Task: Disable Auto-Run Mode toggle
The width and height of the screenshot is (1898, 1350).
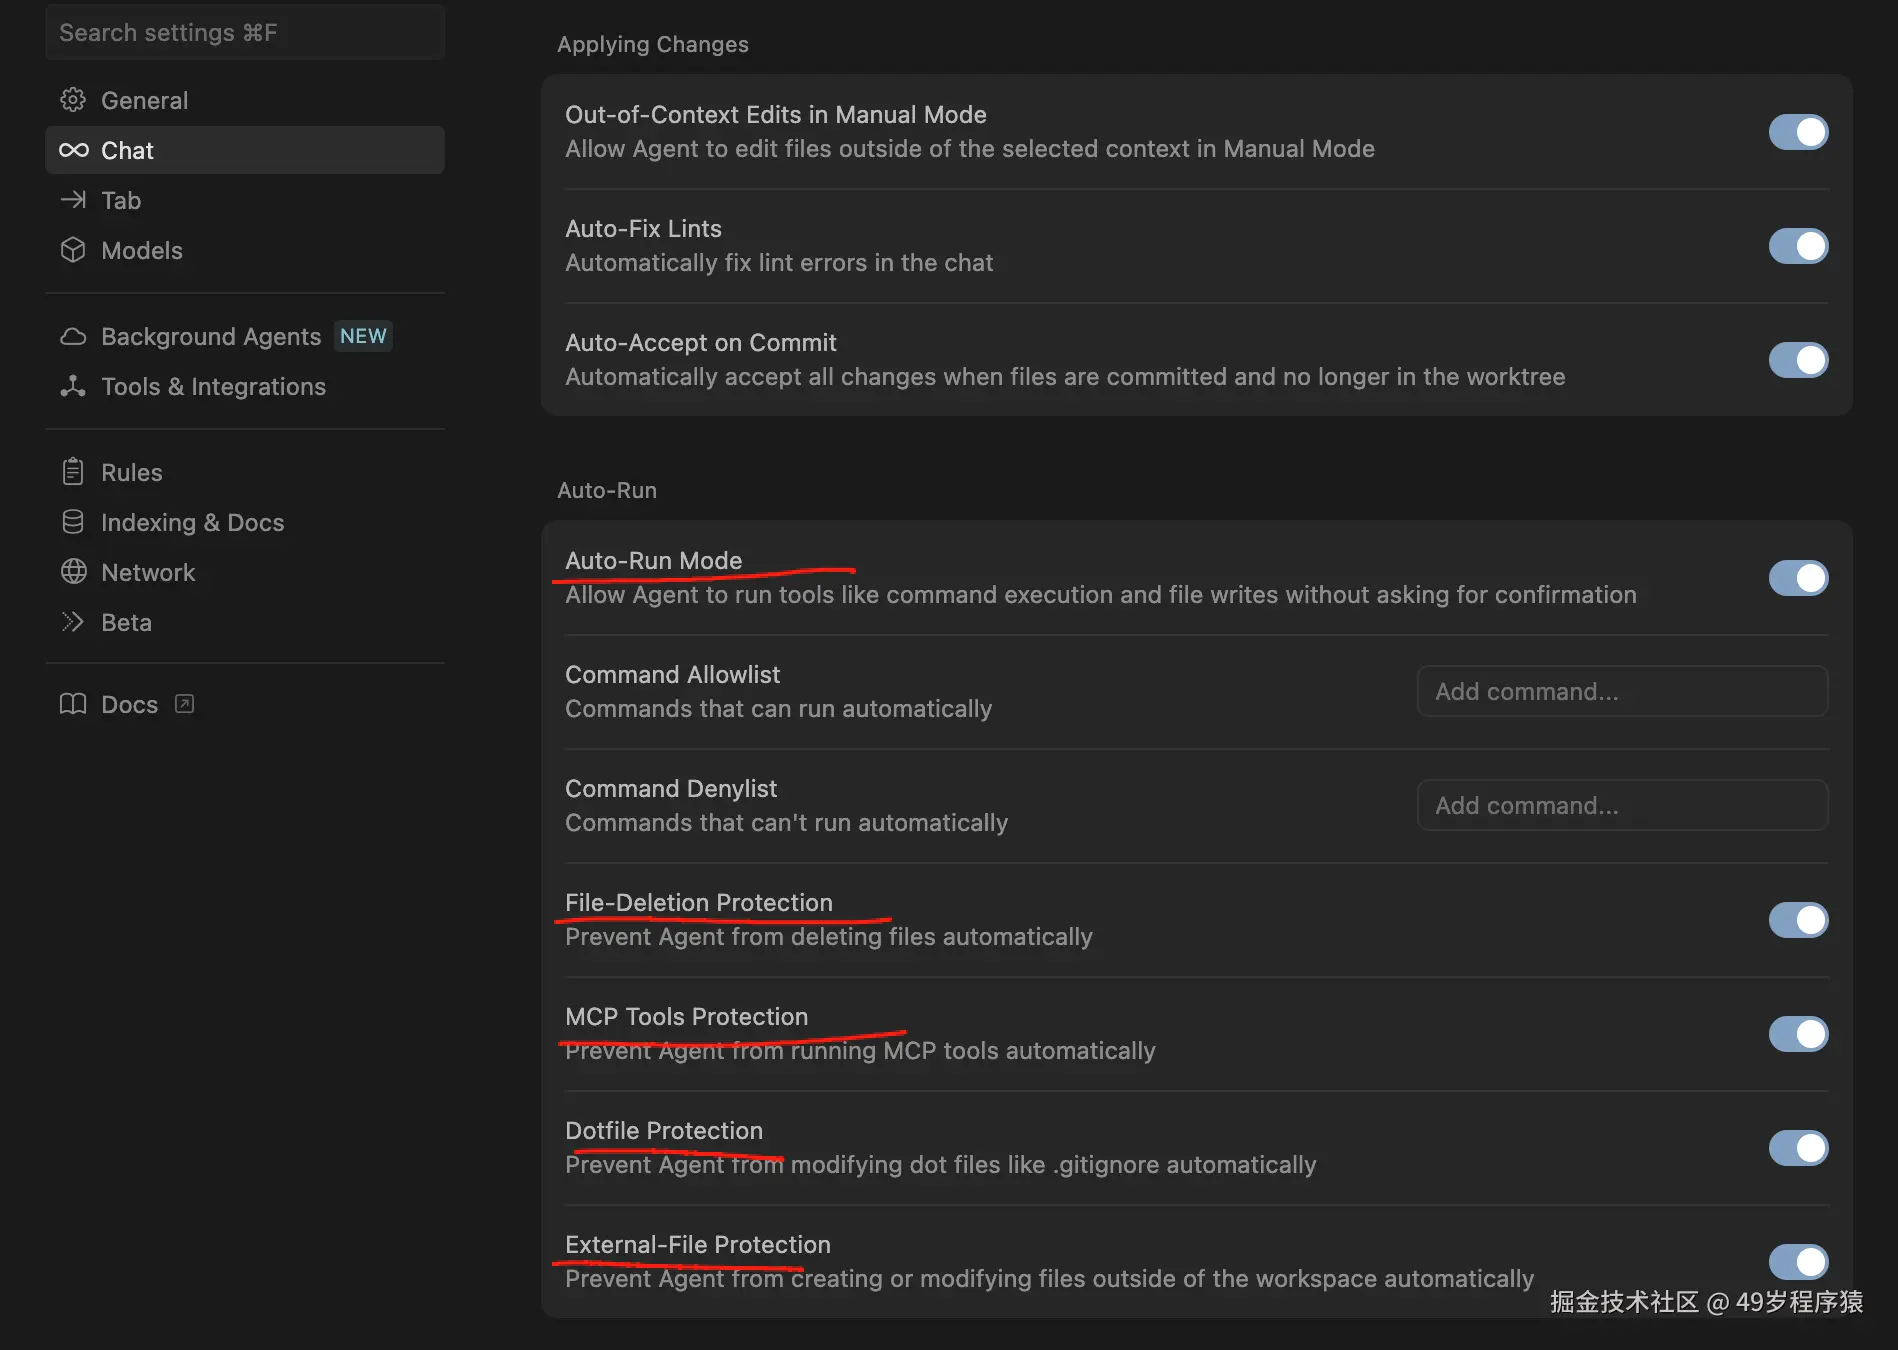Action: 1798,578
